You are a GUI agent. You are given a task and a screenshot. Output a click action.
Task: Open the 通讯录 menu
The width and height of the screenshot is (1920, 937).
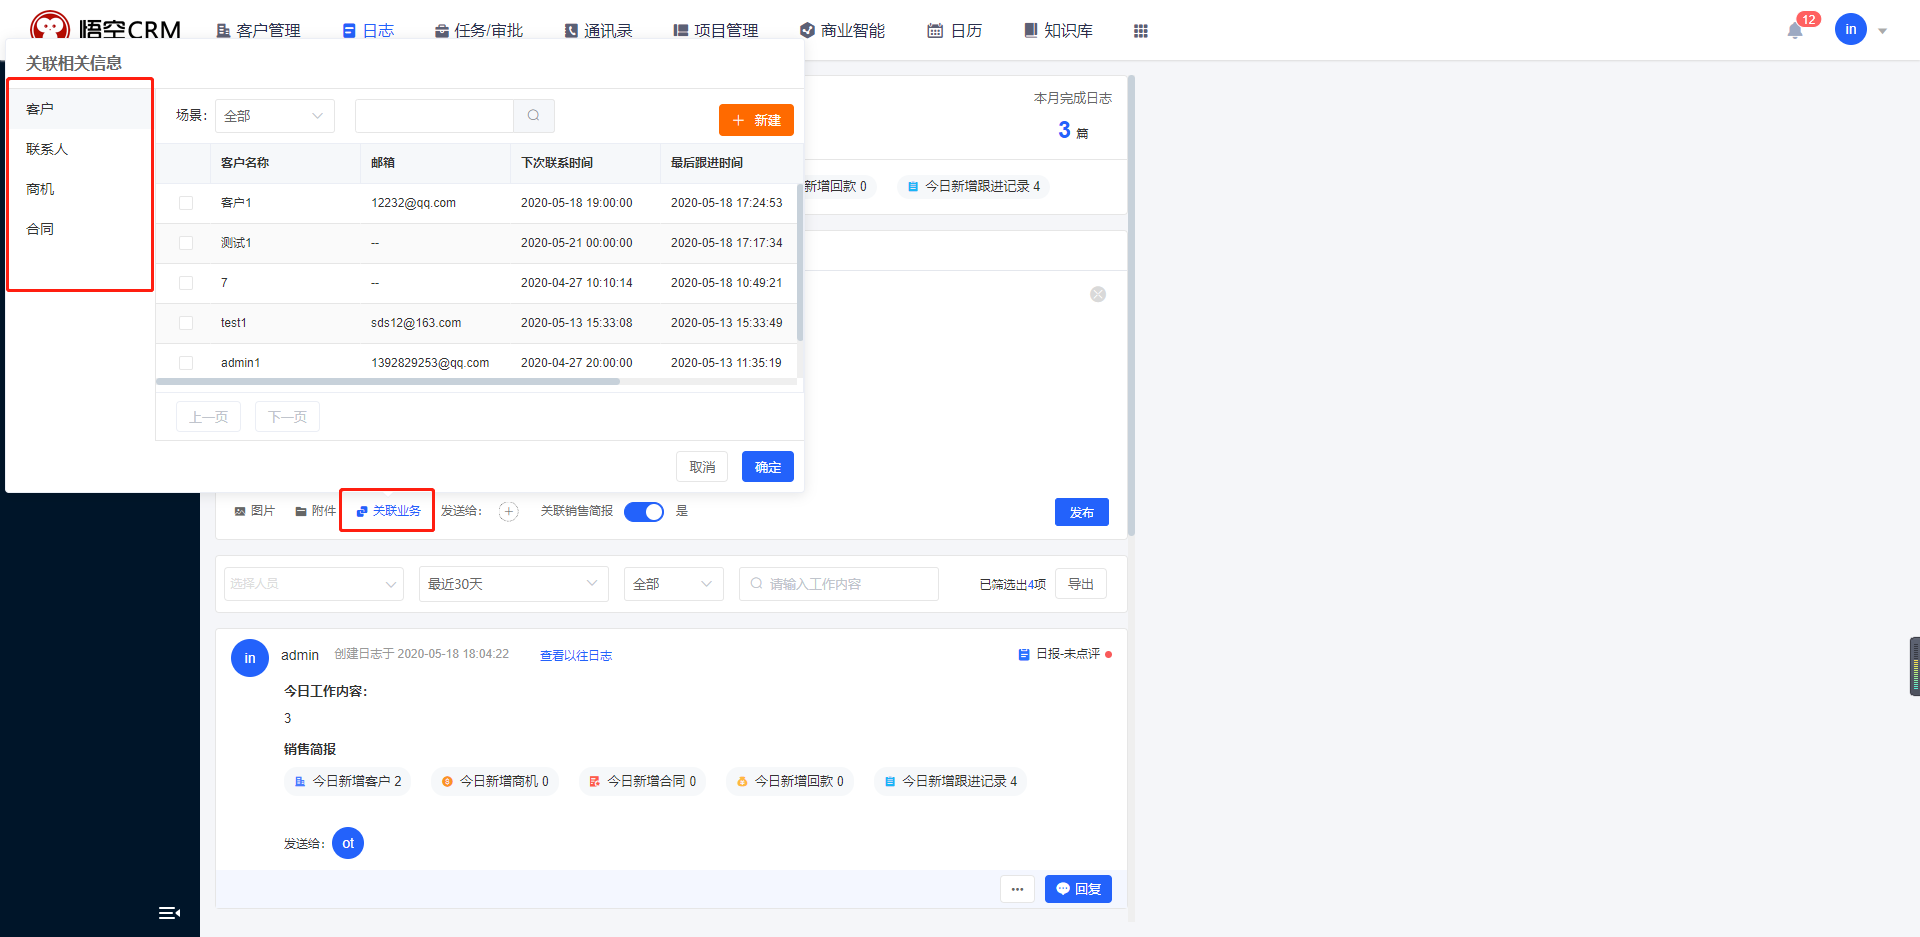click(598, 31)
